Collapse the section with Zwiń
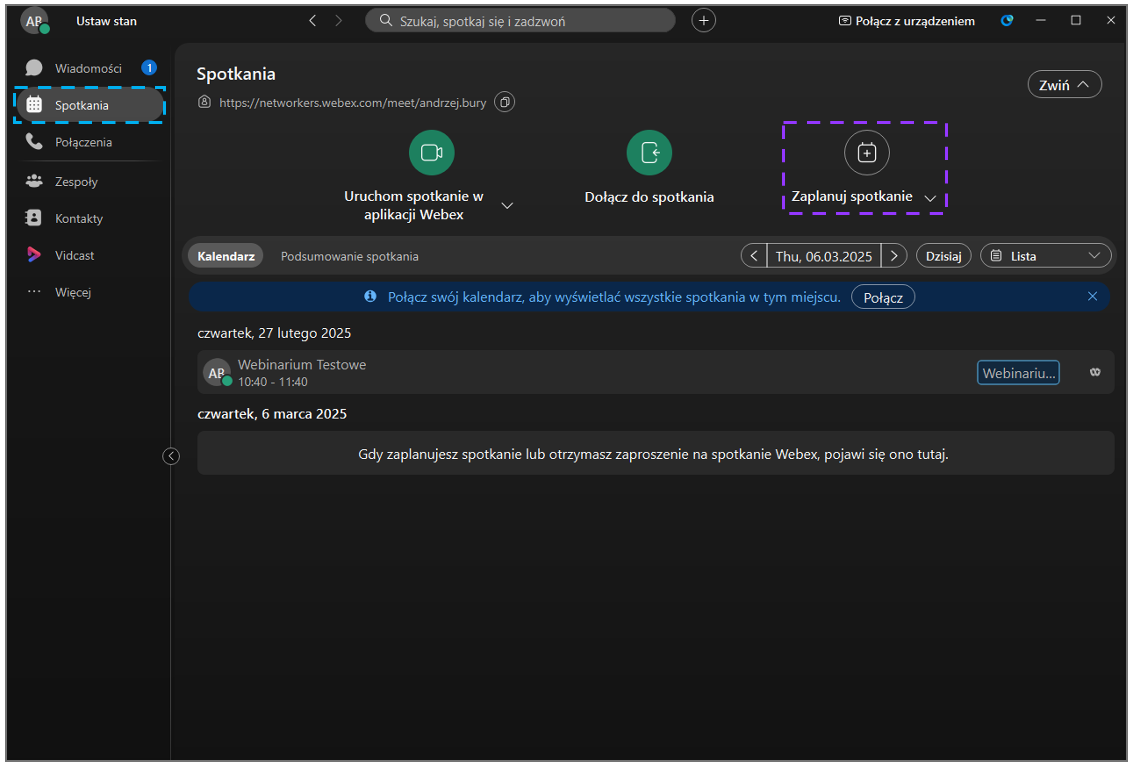Screen dimensions: 1133x767 1064,85
